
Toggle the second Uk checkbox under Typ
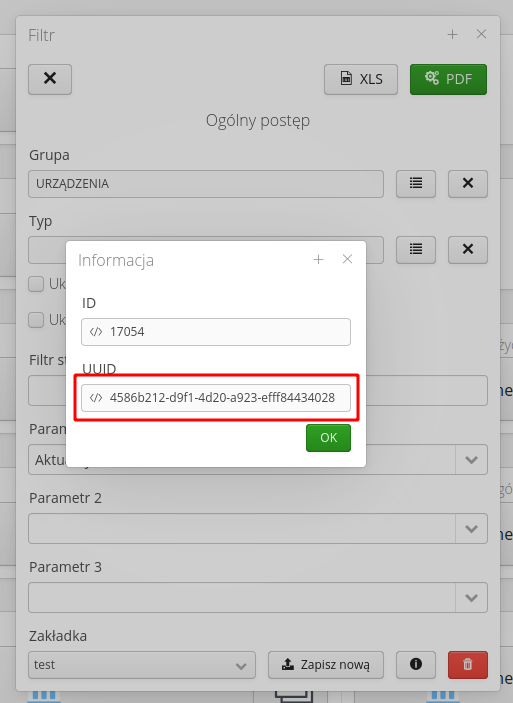36,320
